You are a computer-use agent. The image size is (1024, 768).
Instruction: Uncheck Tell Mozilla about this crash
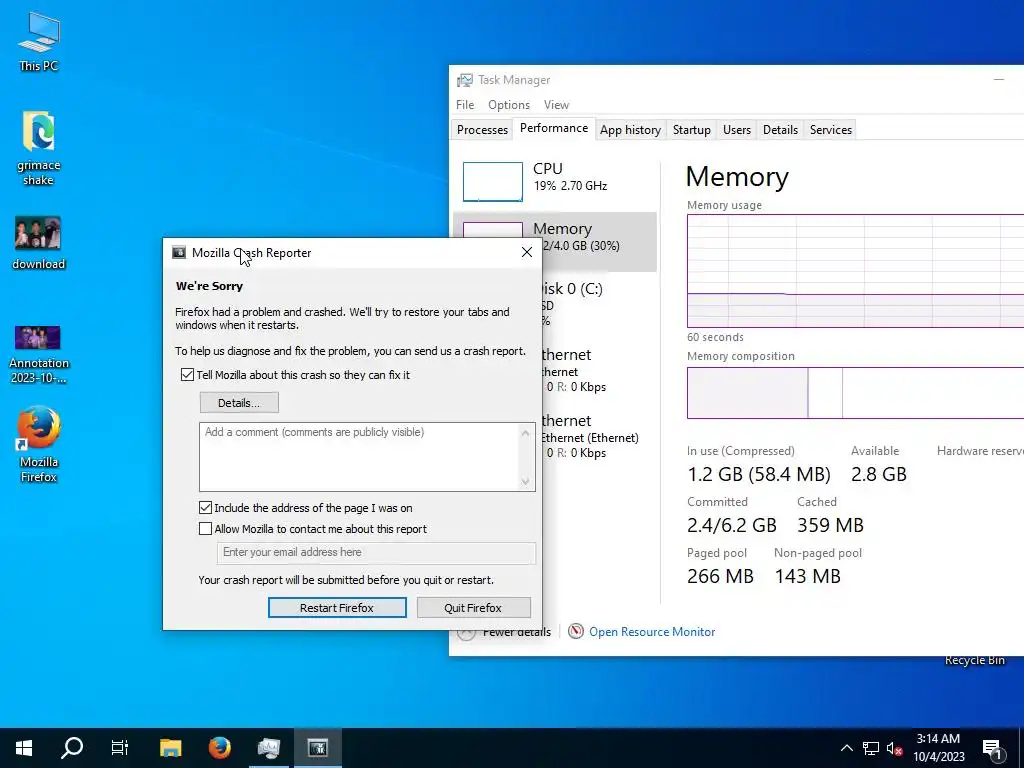coord(187,375)
